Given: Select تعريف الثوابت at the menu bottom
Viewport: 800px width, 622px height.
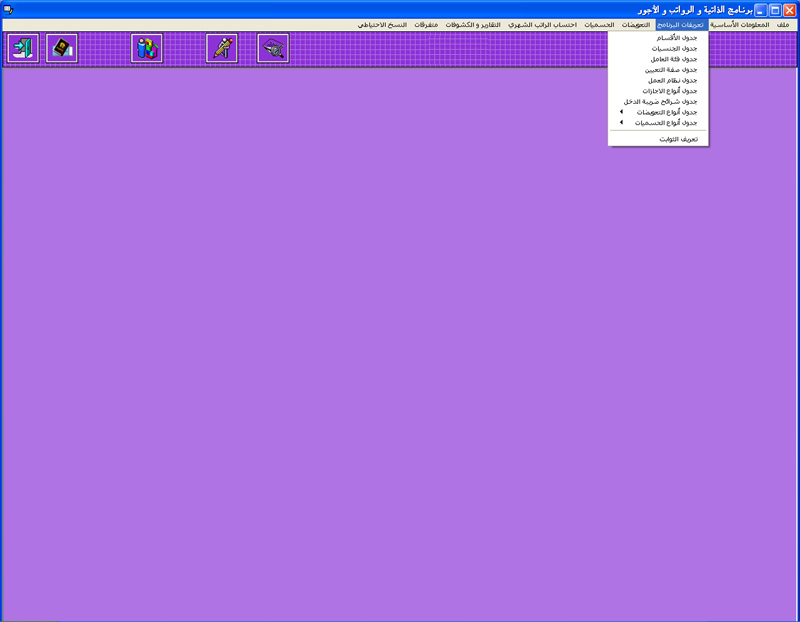Looking at the screenshot, I should coord(677,139).
